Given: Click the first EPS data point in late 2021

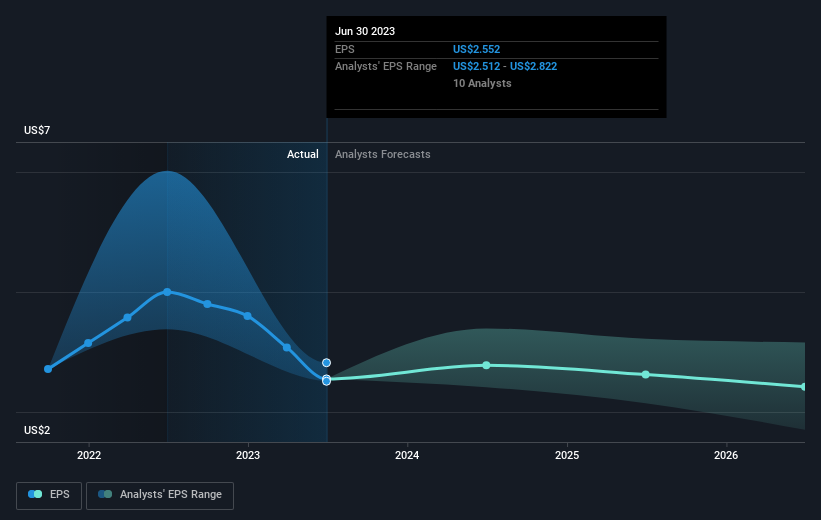Looking at the screenshot, I should click(x=48, y=369).
